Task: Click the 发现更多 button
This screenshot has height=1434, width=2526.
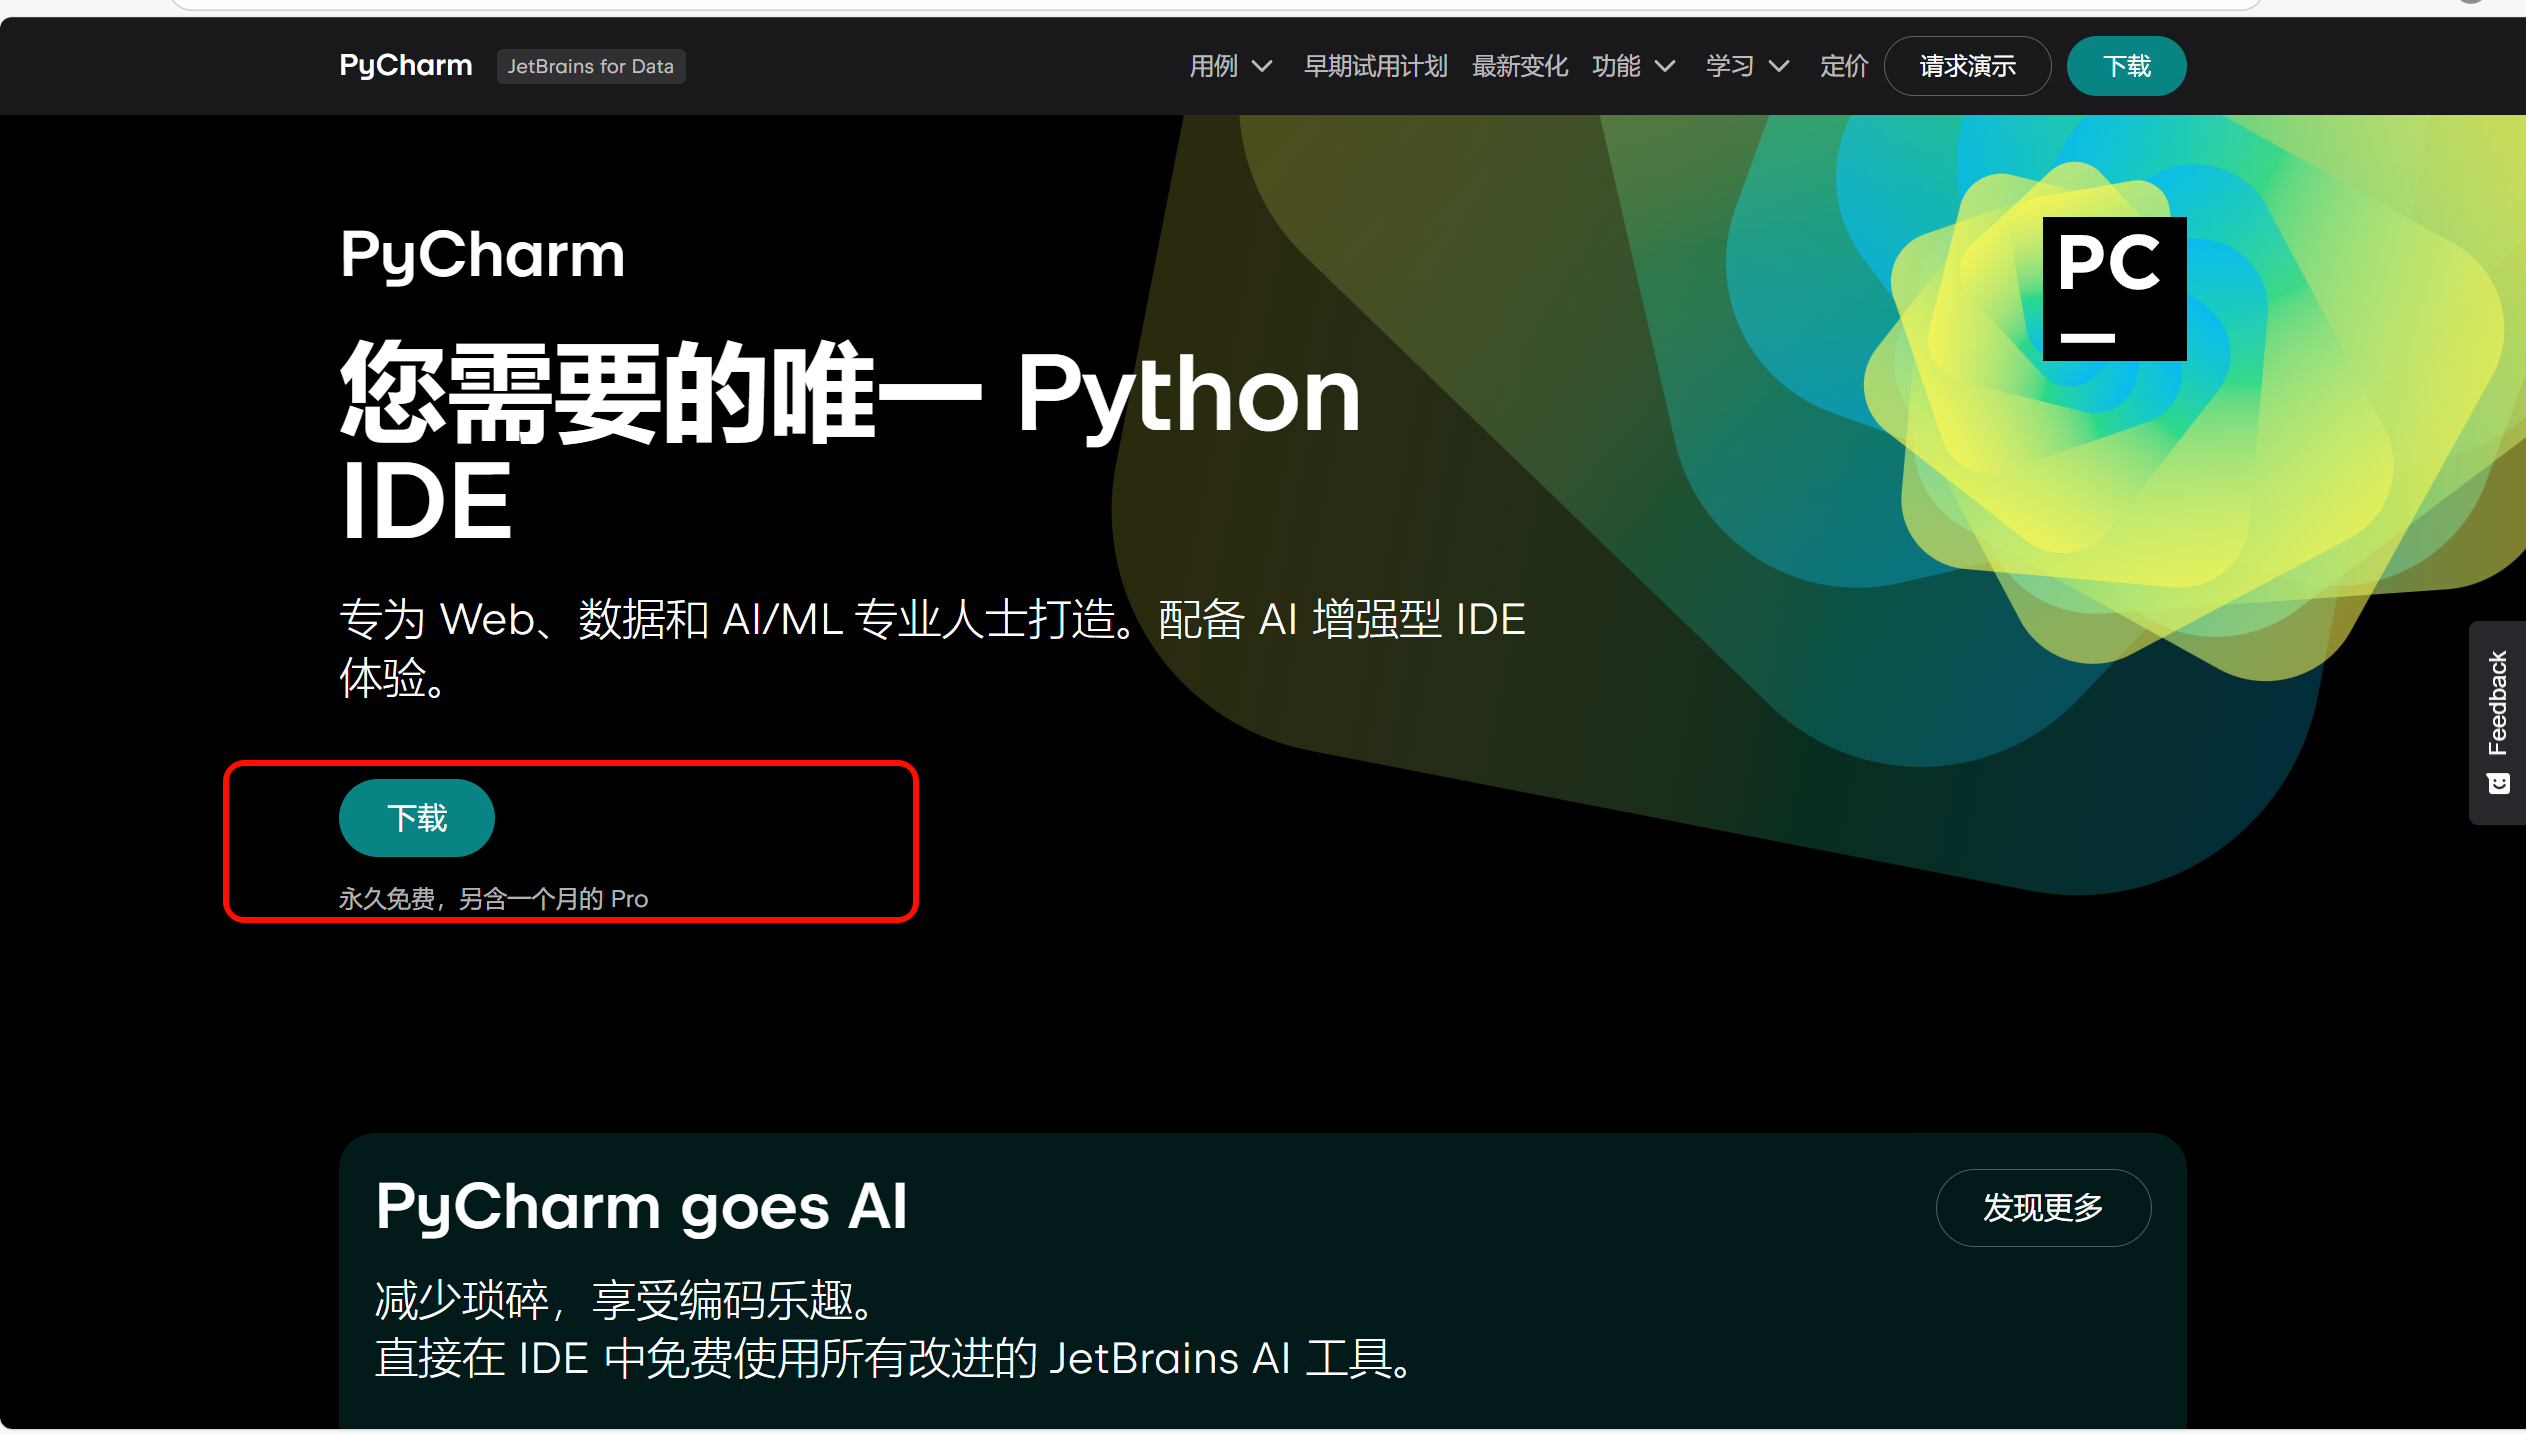Action: [2042, 1207]
